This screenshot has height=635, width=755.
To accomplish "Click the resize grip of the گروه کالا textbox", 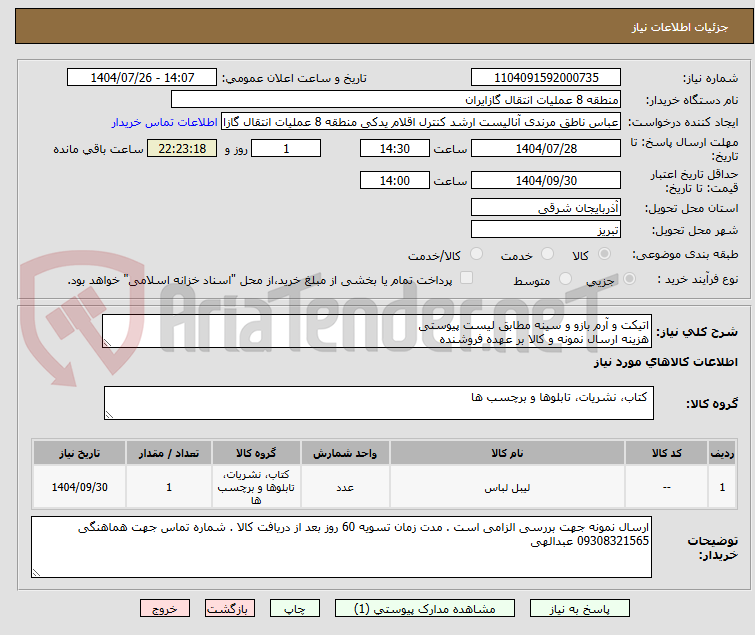I will pyautogui.click(x=109, y=415).
